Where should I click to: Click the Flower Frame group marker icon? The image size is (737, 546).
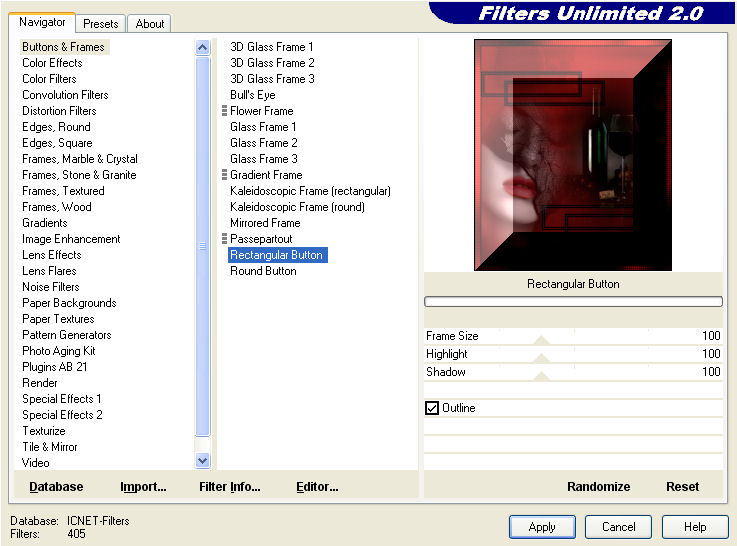click(225, 111)
